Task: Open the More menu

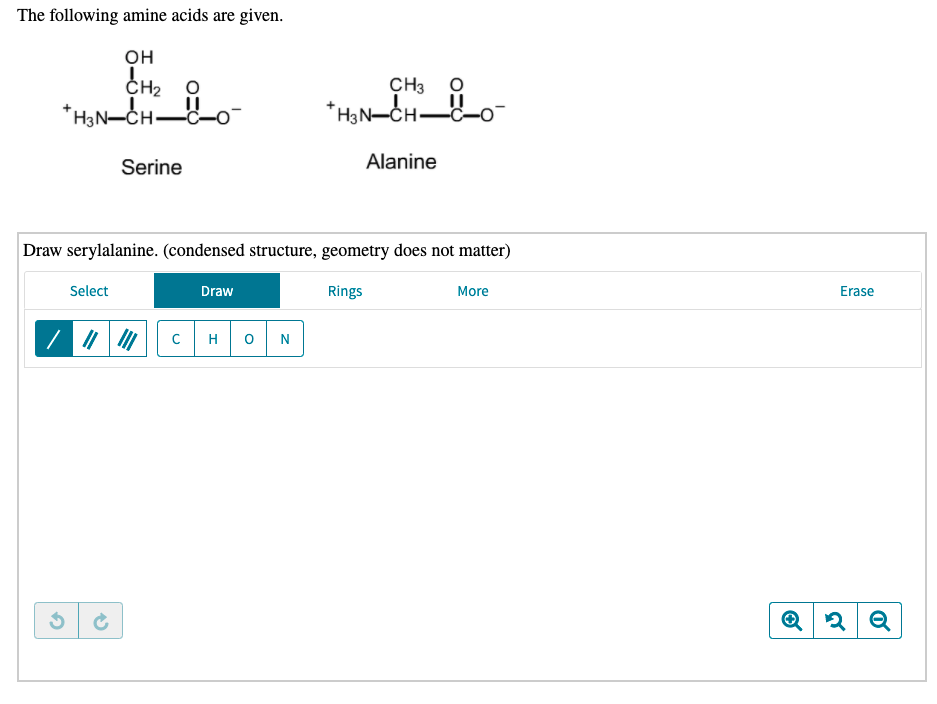Action: click(472, 291)
